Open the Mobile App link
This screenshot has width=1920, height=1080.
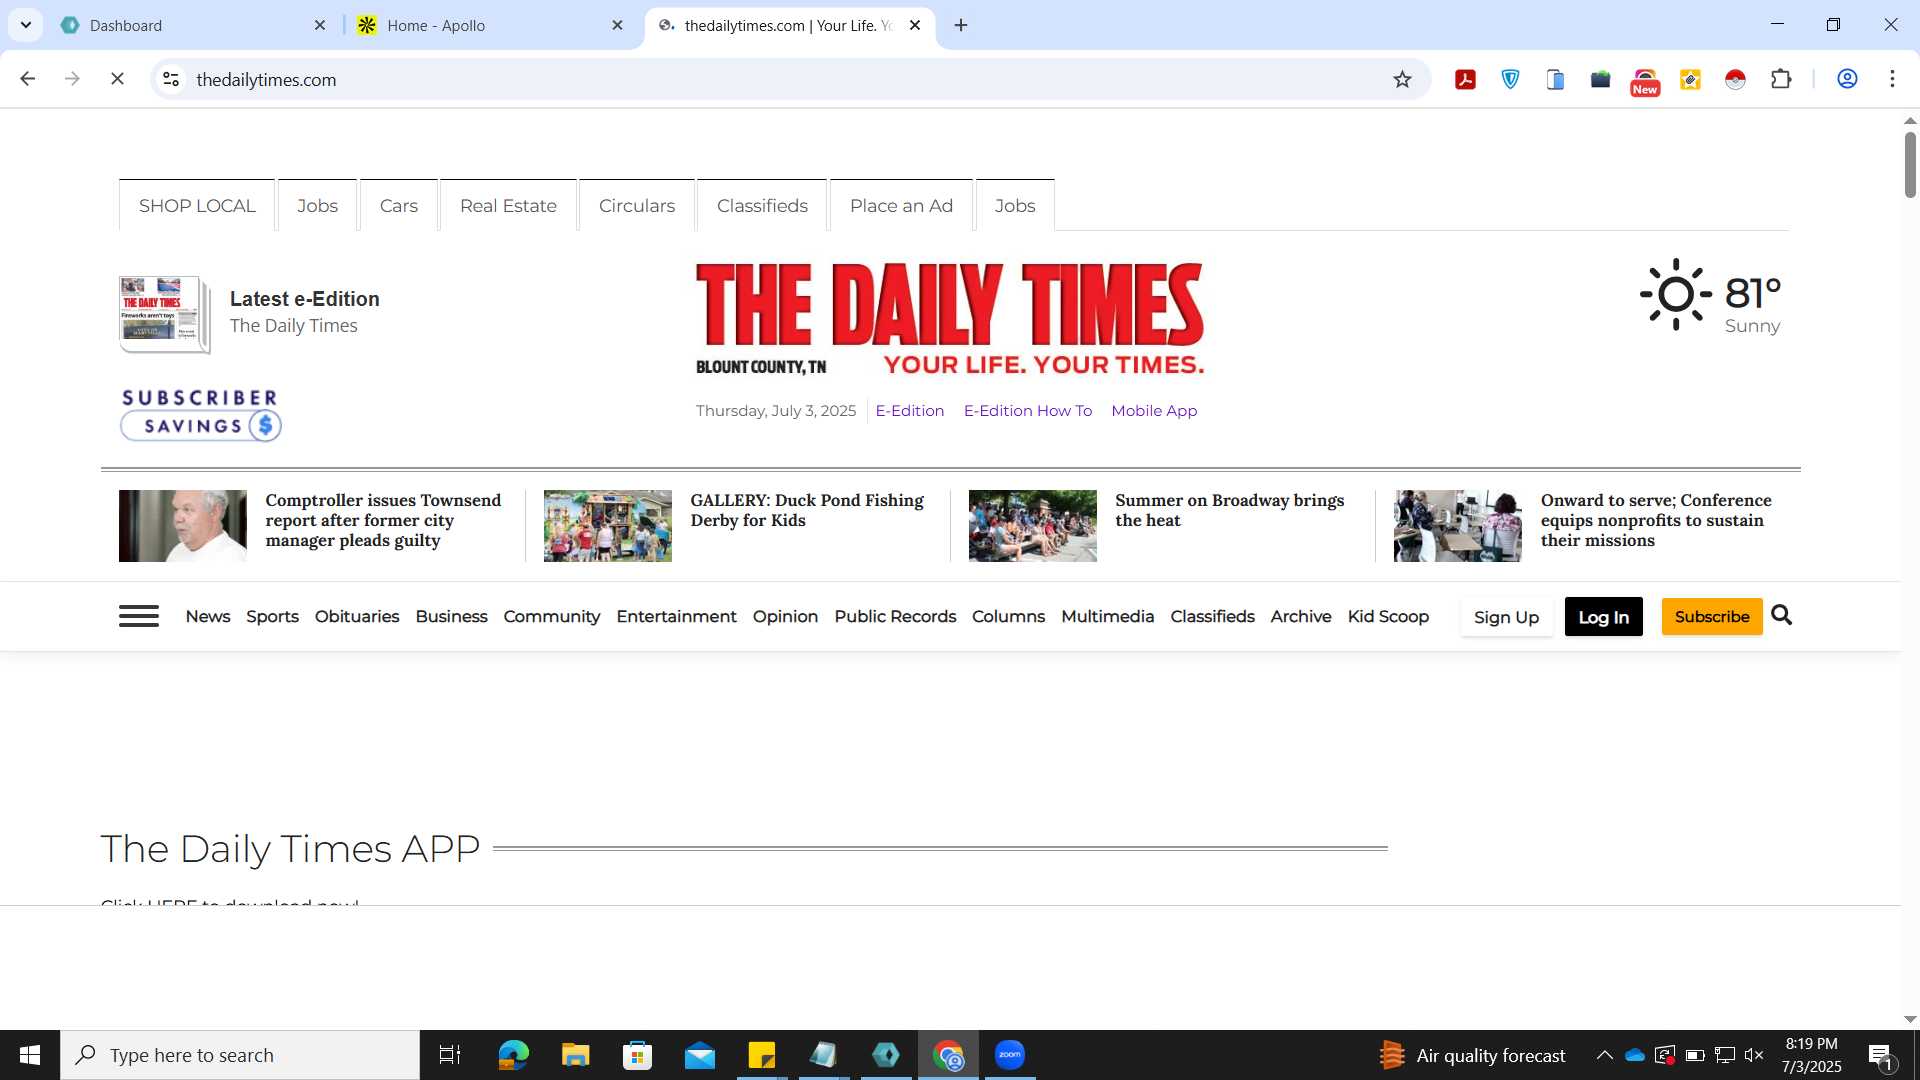click(1153, 411)
